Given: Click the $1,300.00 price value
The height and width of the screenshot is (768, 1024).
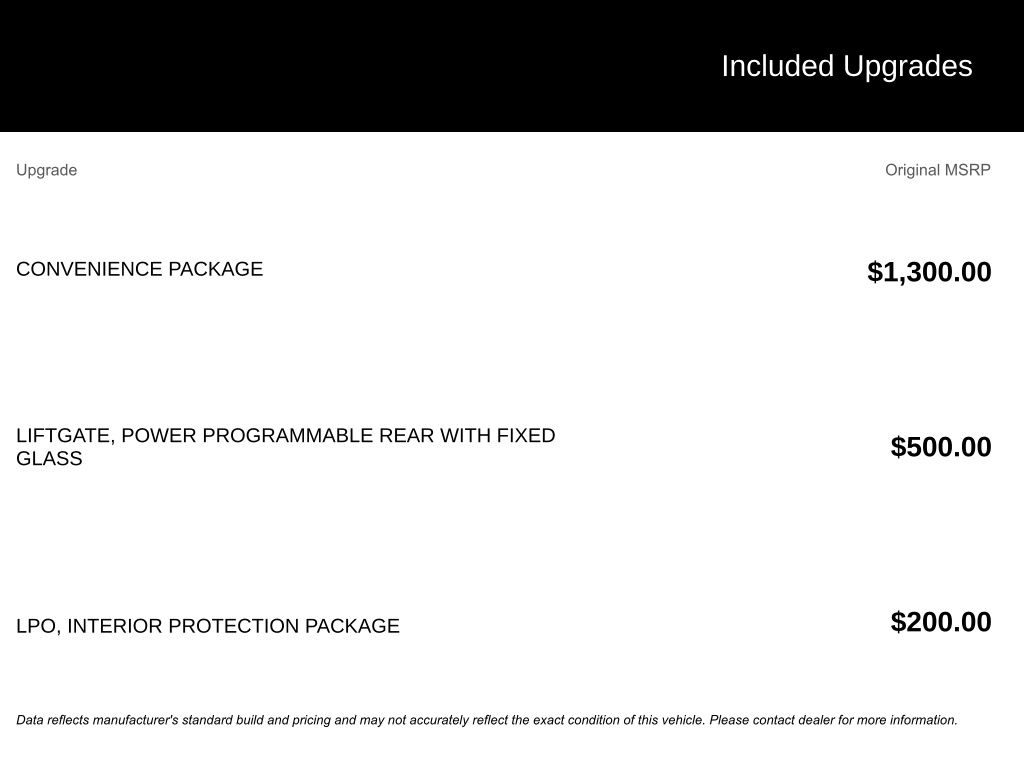Looking at the screenshot, I should click(x=929, y=272).
